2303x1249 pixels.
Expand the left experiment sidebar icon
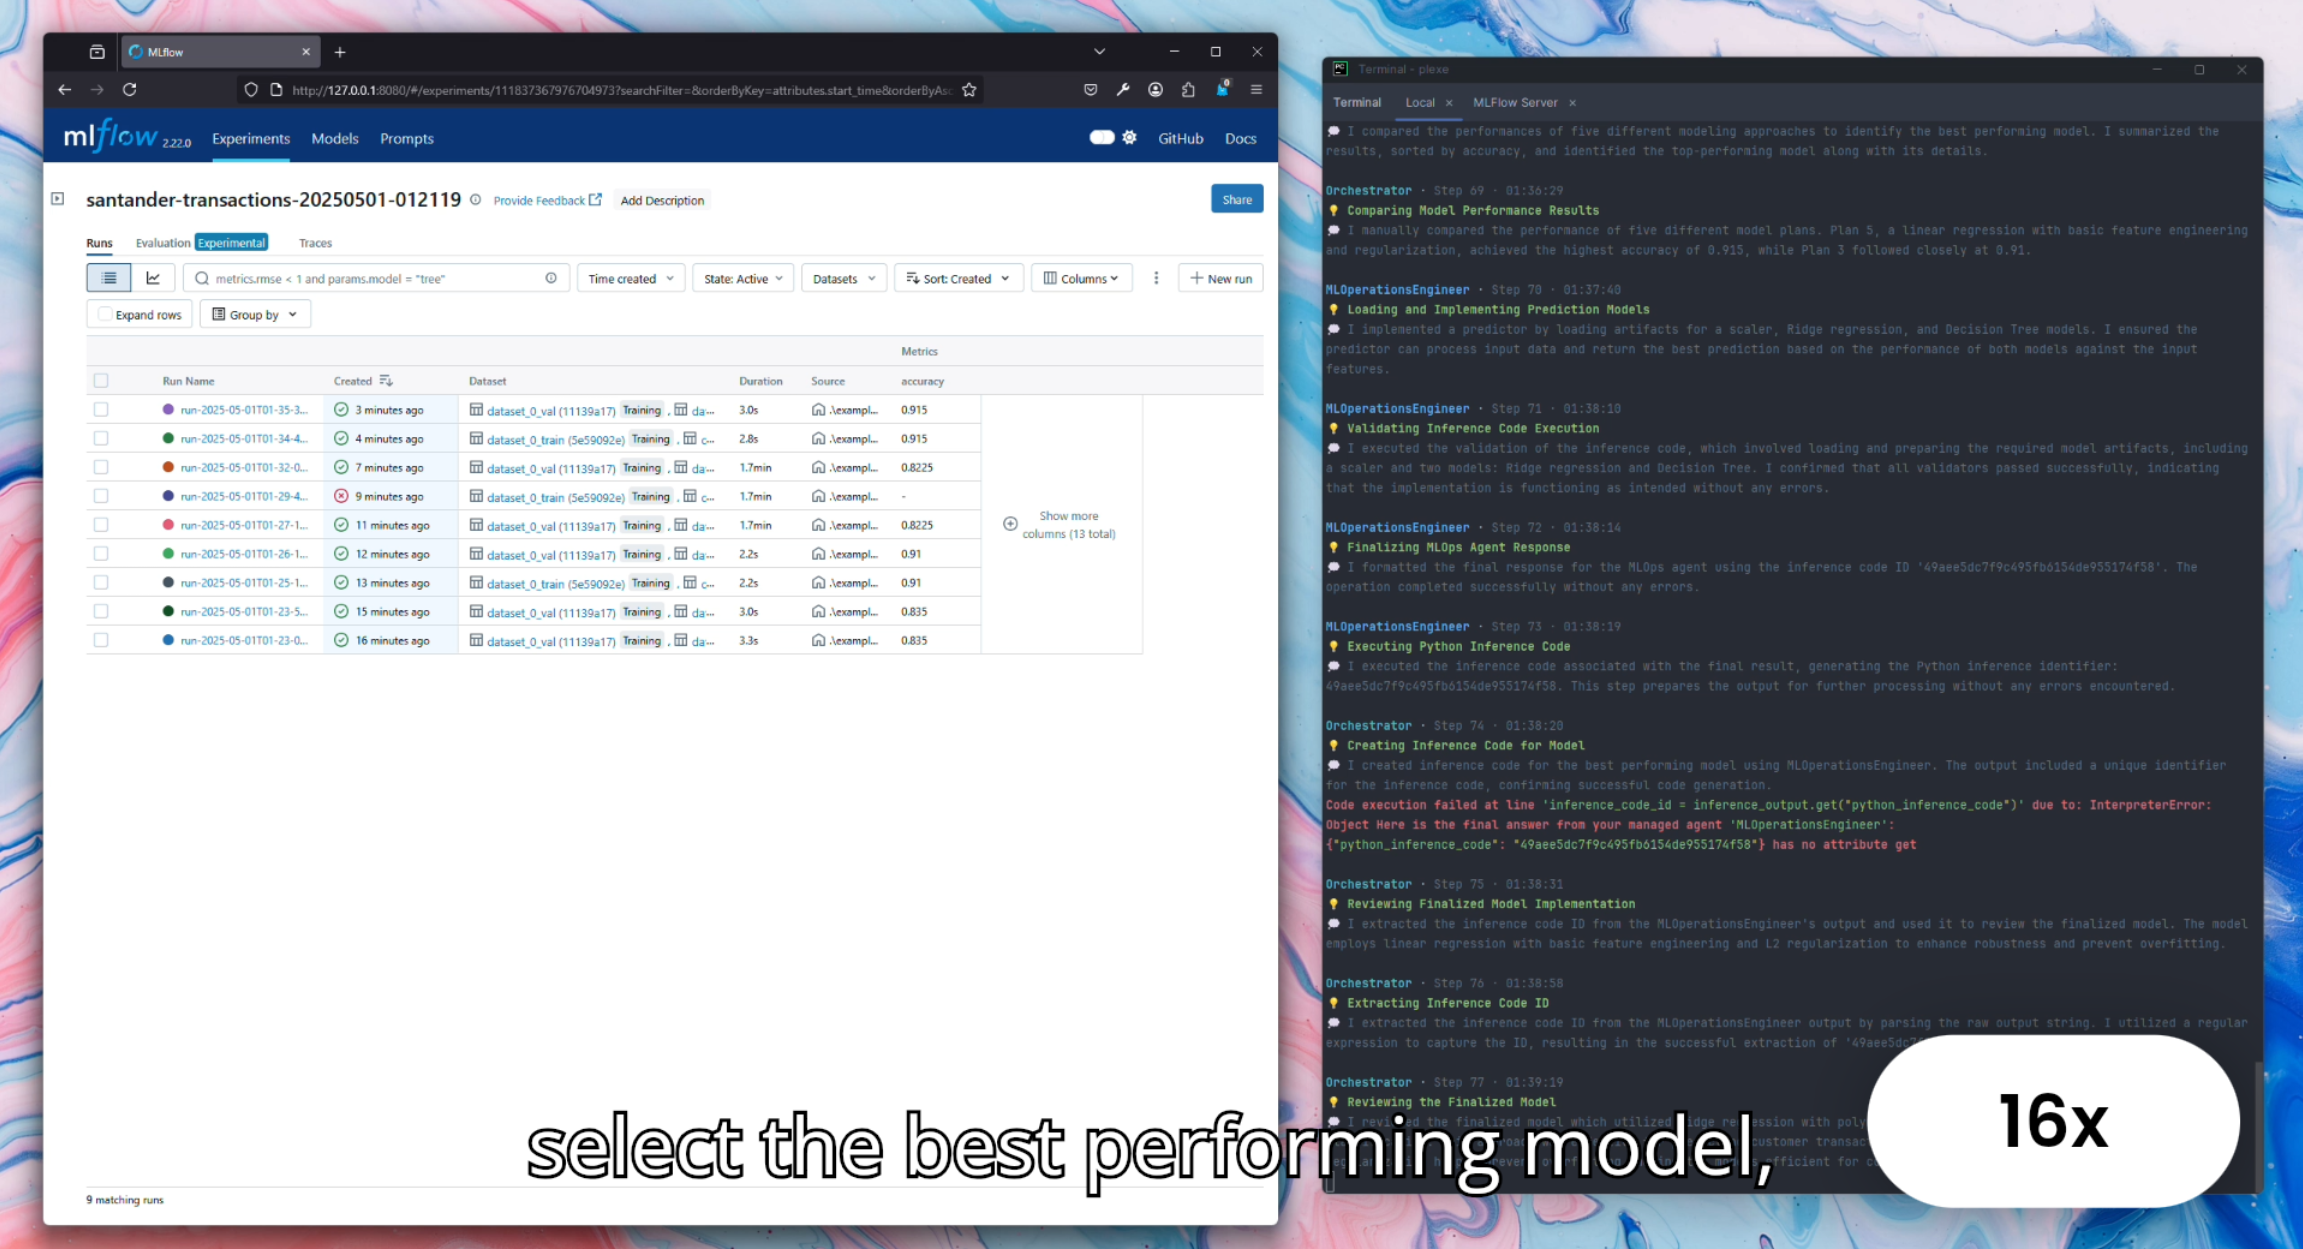coord(58,199)
